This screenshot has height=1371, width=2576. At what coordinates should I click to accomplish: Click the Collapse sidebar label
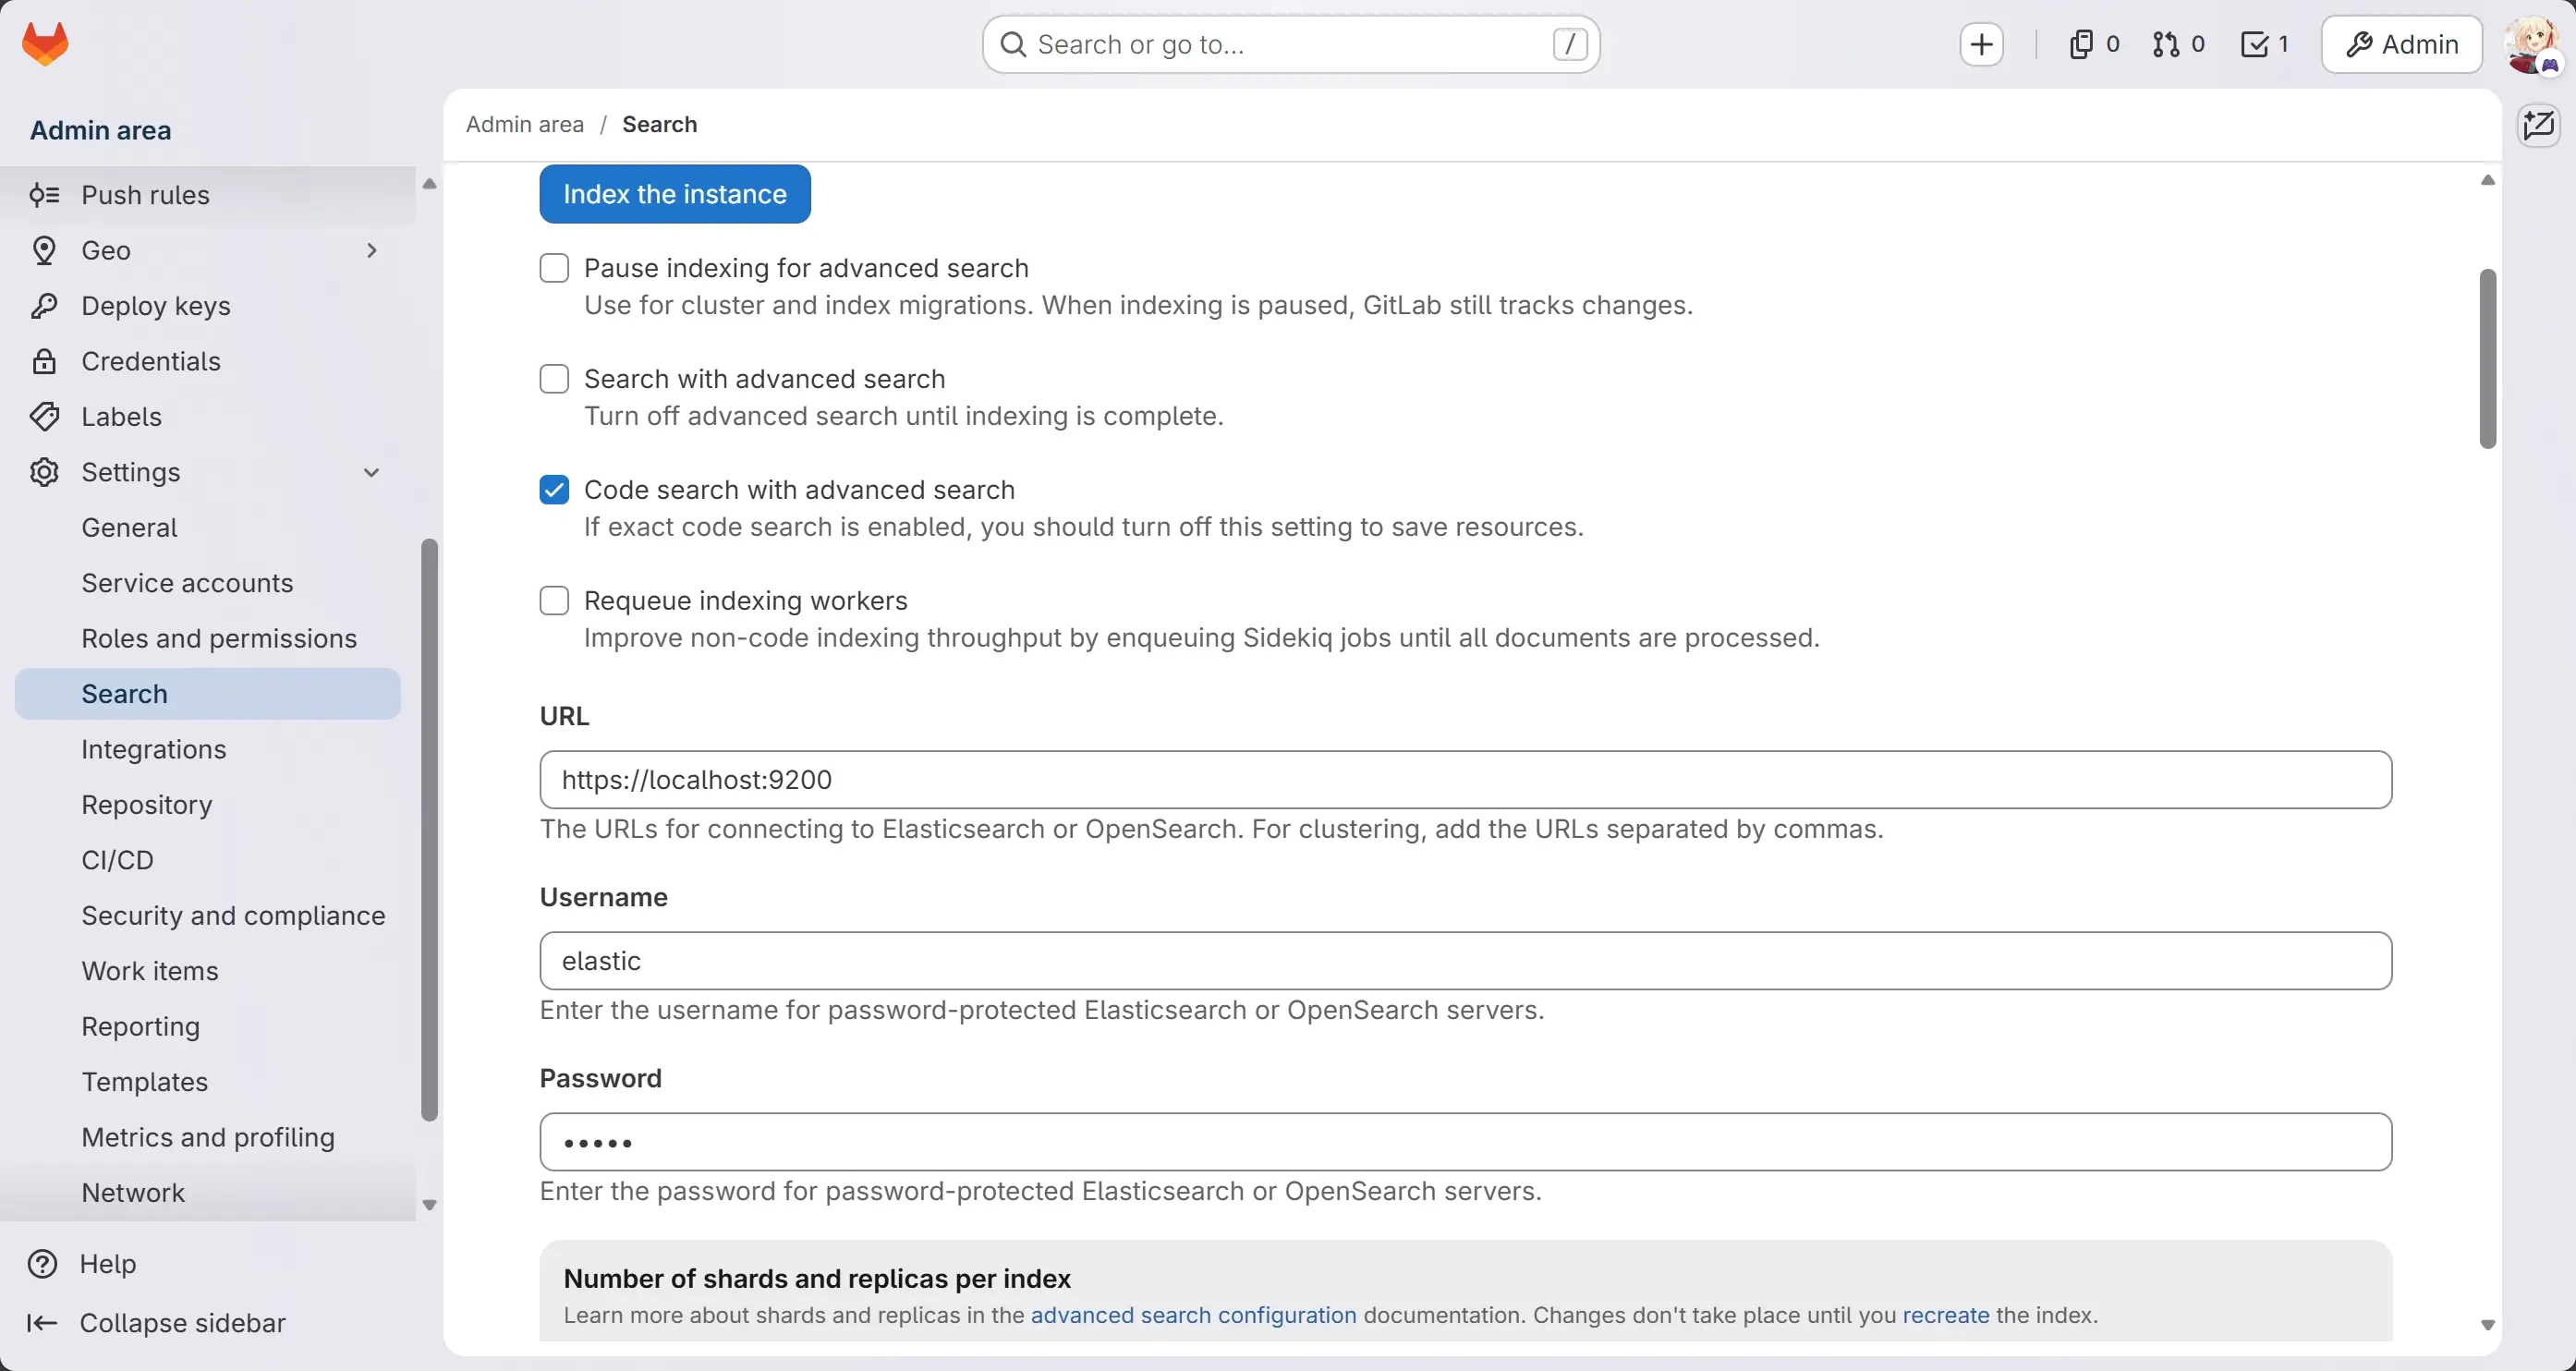tap(183, 1323)
